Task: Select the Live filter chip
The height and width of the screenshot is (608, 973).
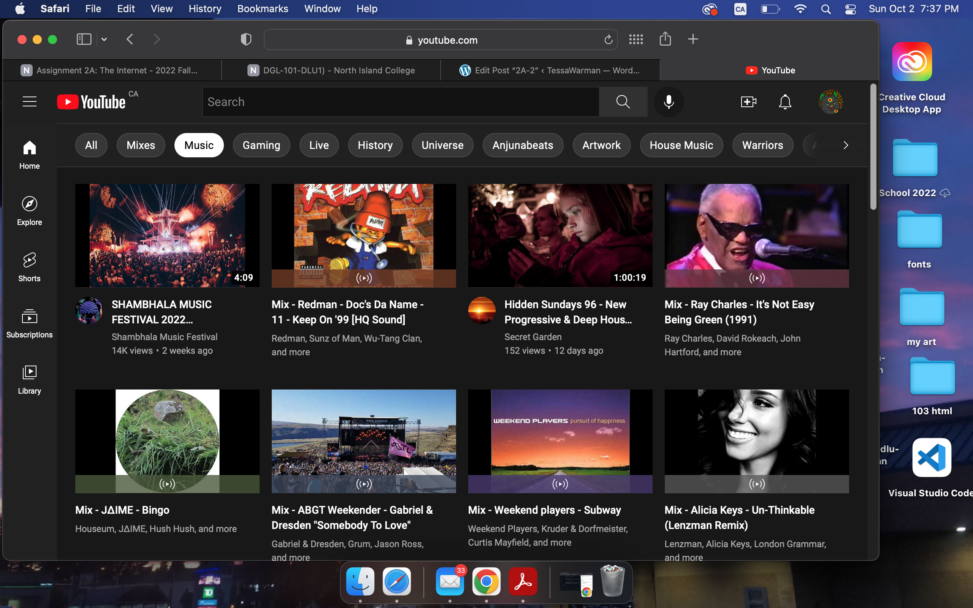Action: pyautogui.click(x=319, y=145)
